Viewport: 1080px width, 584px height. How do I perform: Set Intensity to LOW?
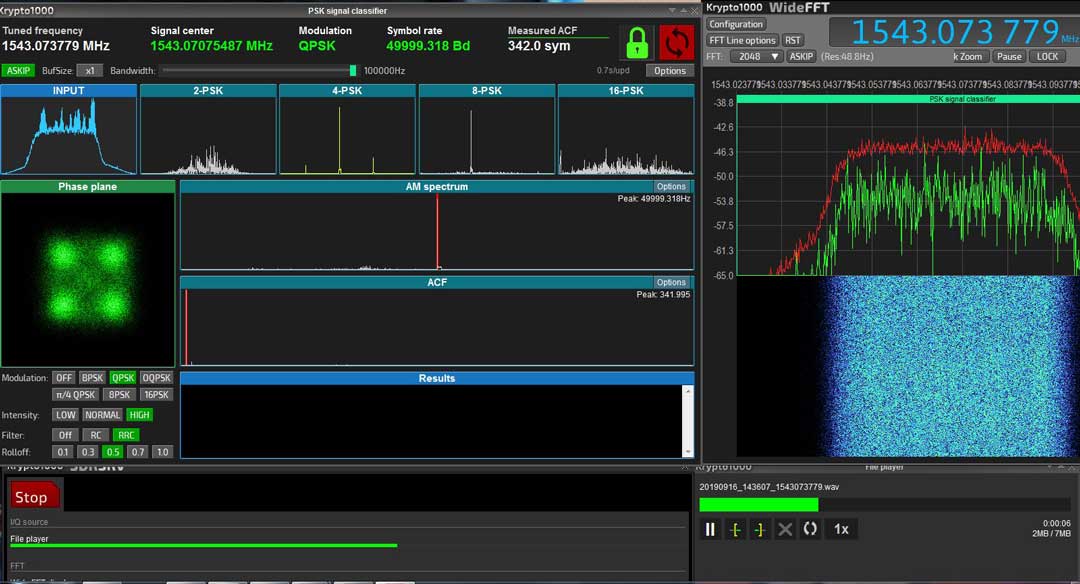coord(65,415)
